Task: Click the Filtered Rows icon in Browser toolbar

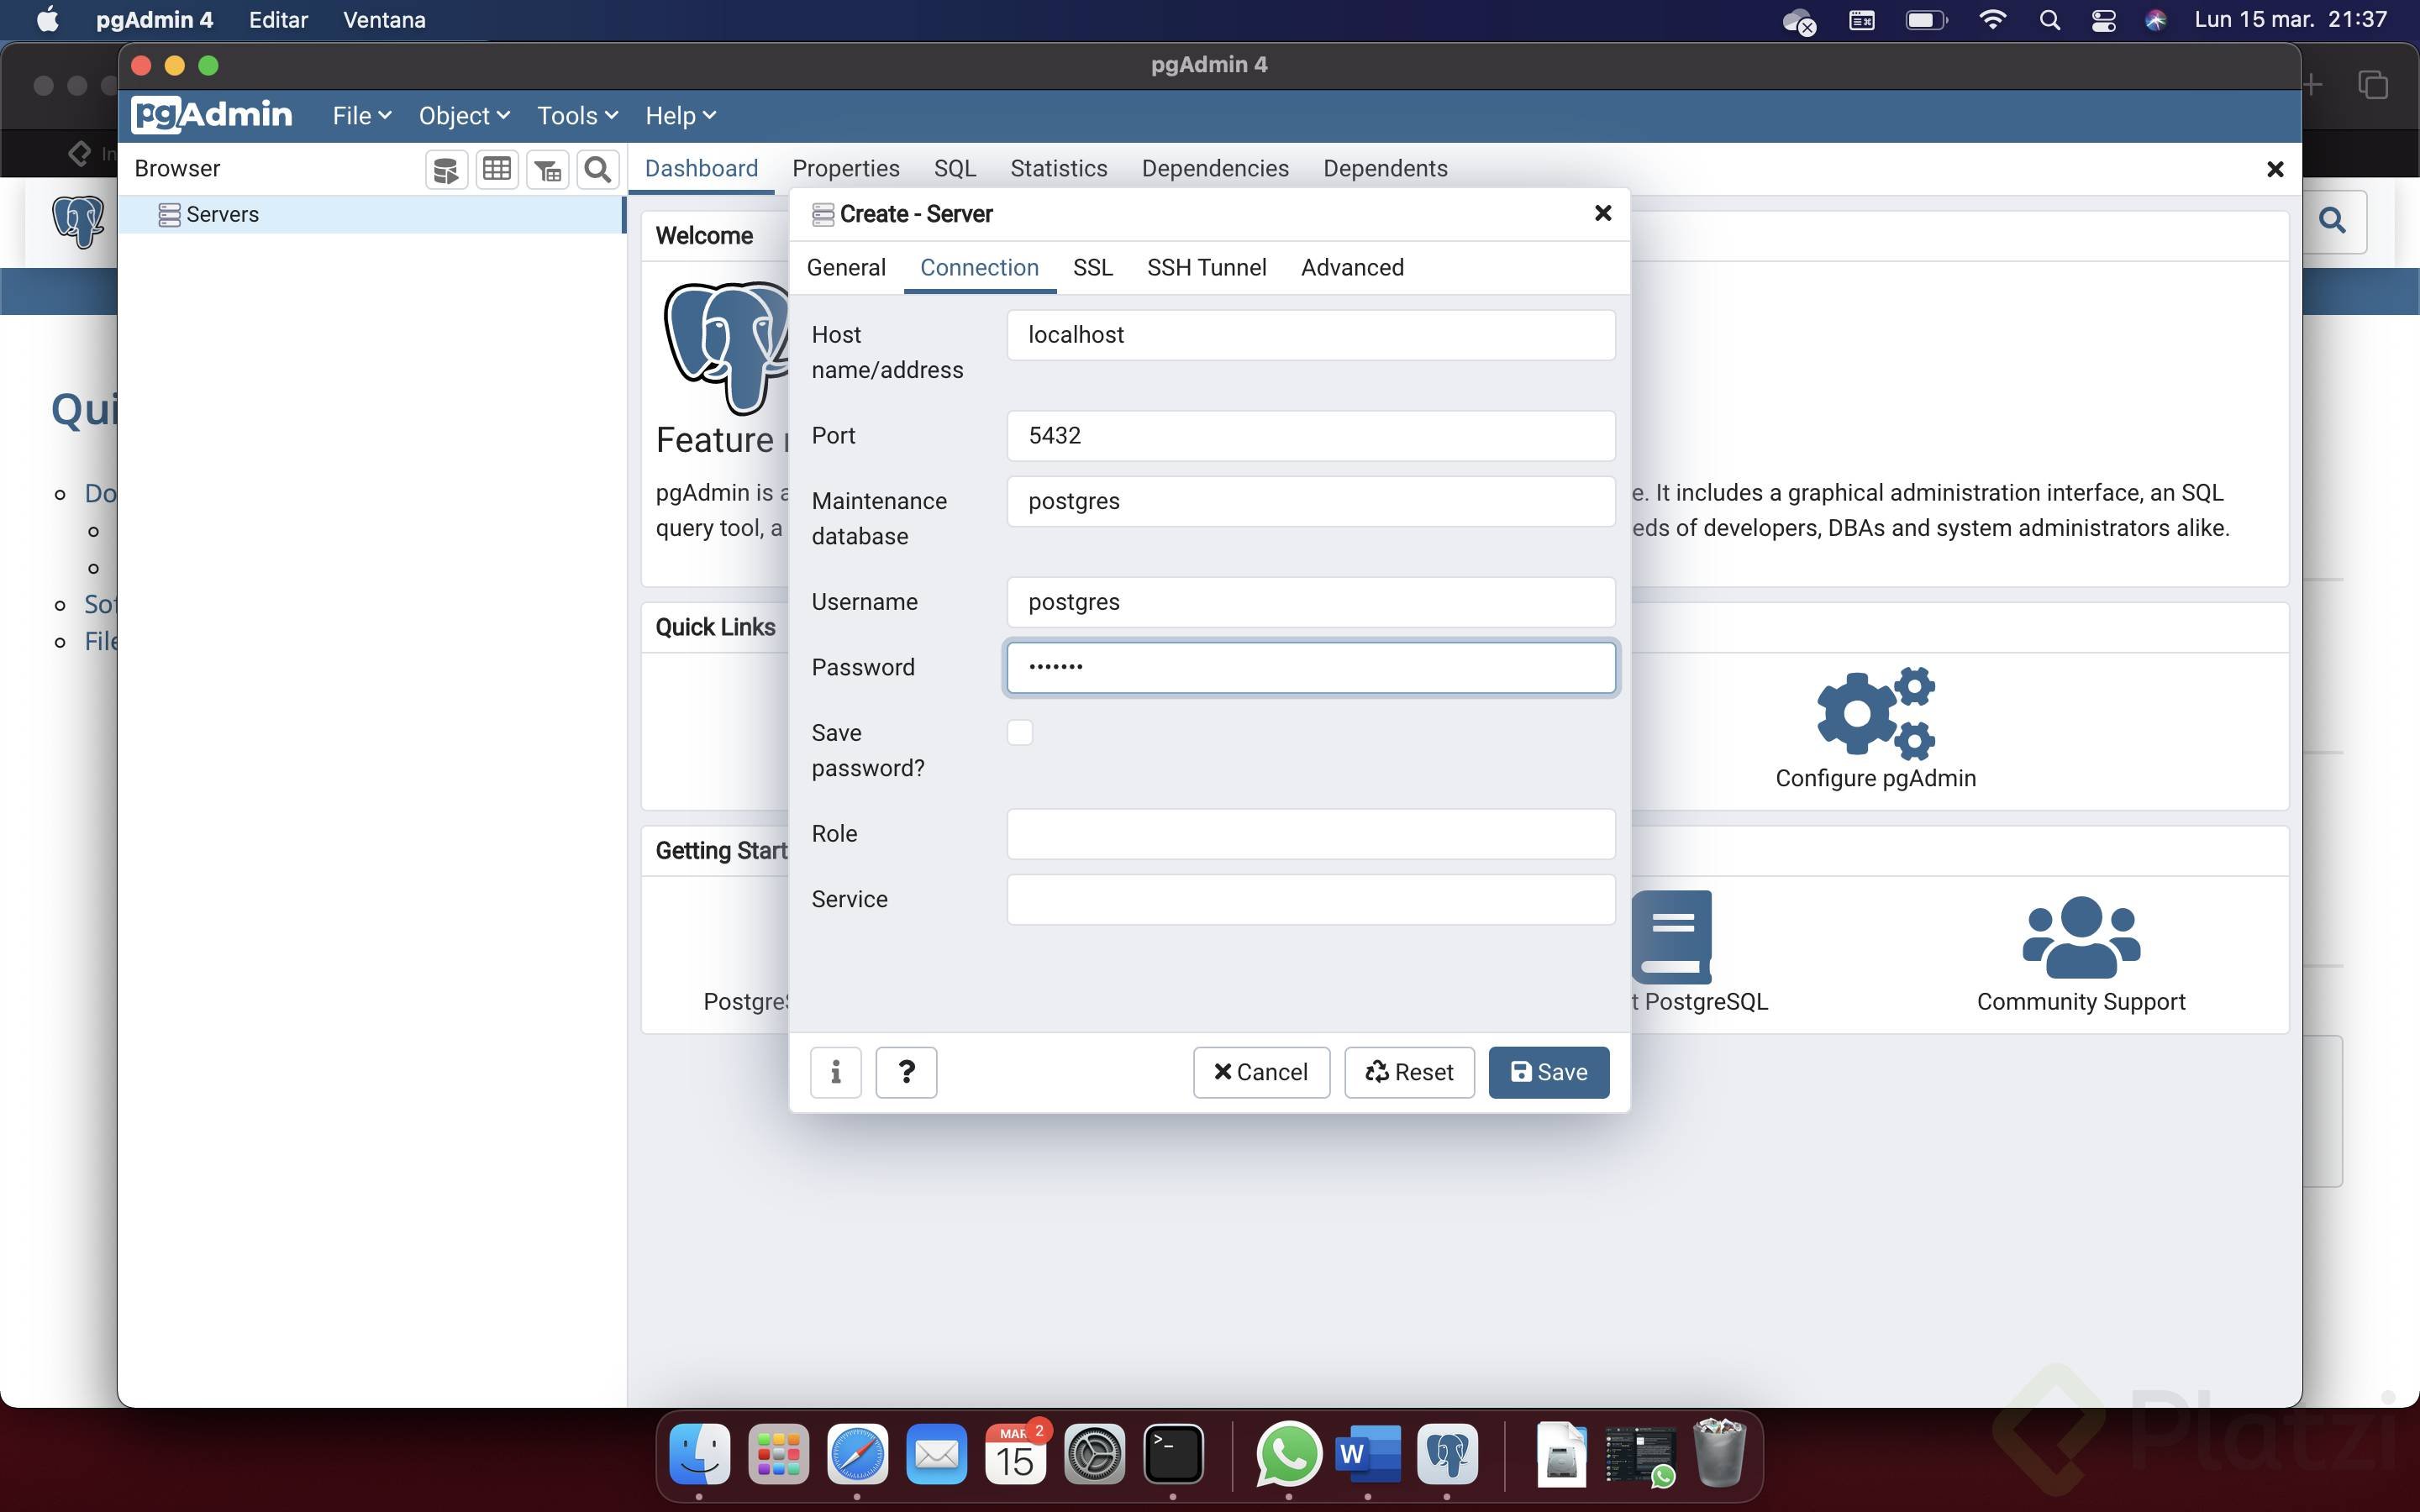Action: coord(547,169)
